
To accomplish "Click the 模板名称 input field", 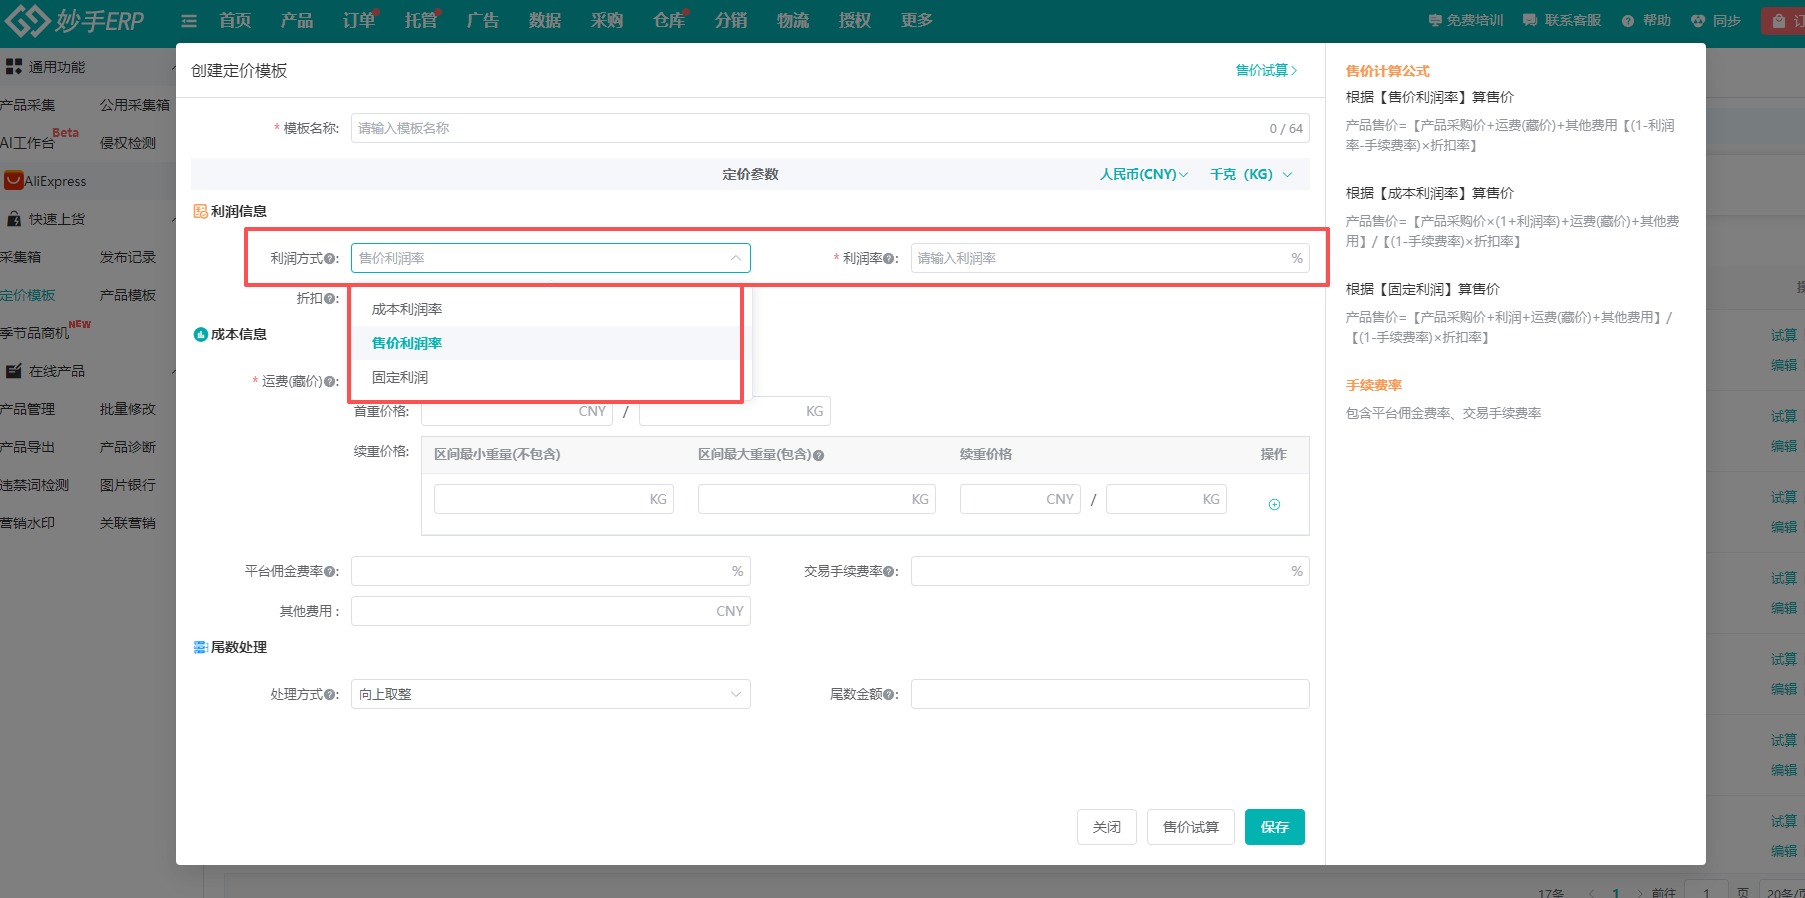I will (x=800, y=128).
